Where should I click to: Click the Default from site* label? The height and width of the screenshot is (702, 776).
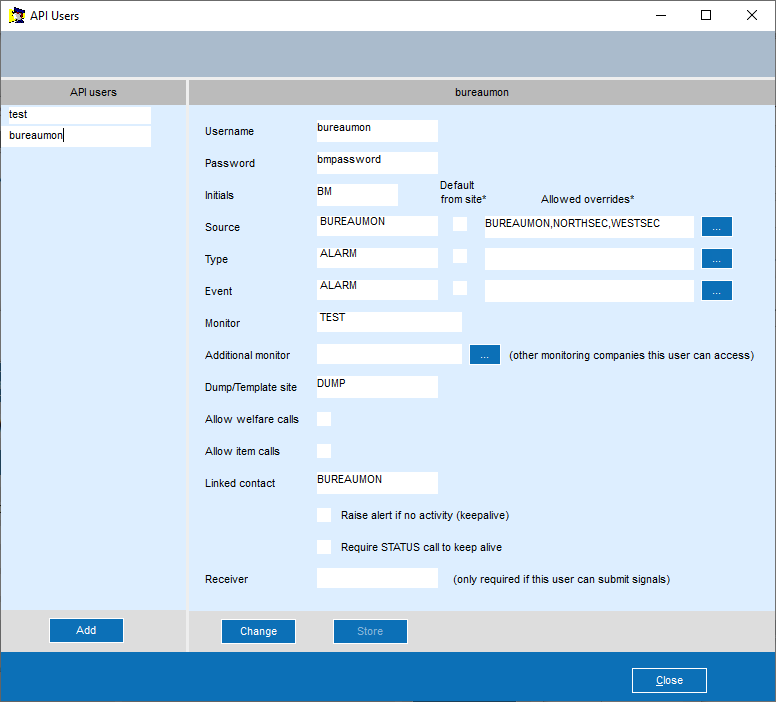[x=463, y=192]
